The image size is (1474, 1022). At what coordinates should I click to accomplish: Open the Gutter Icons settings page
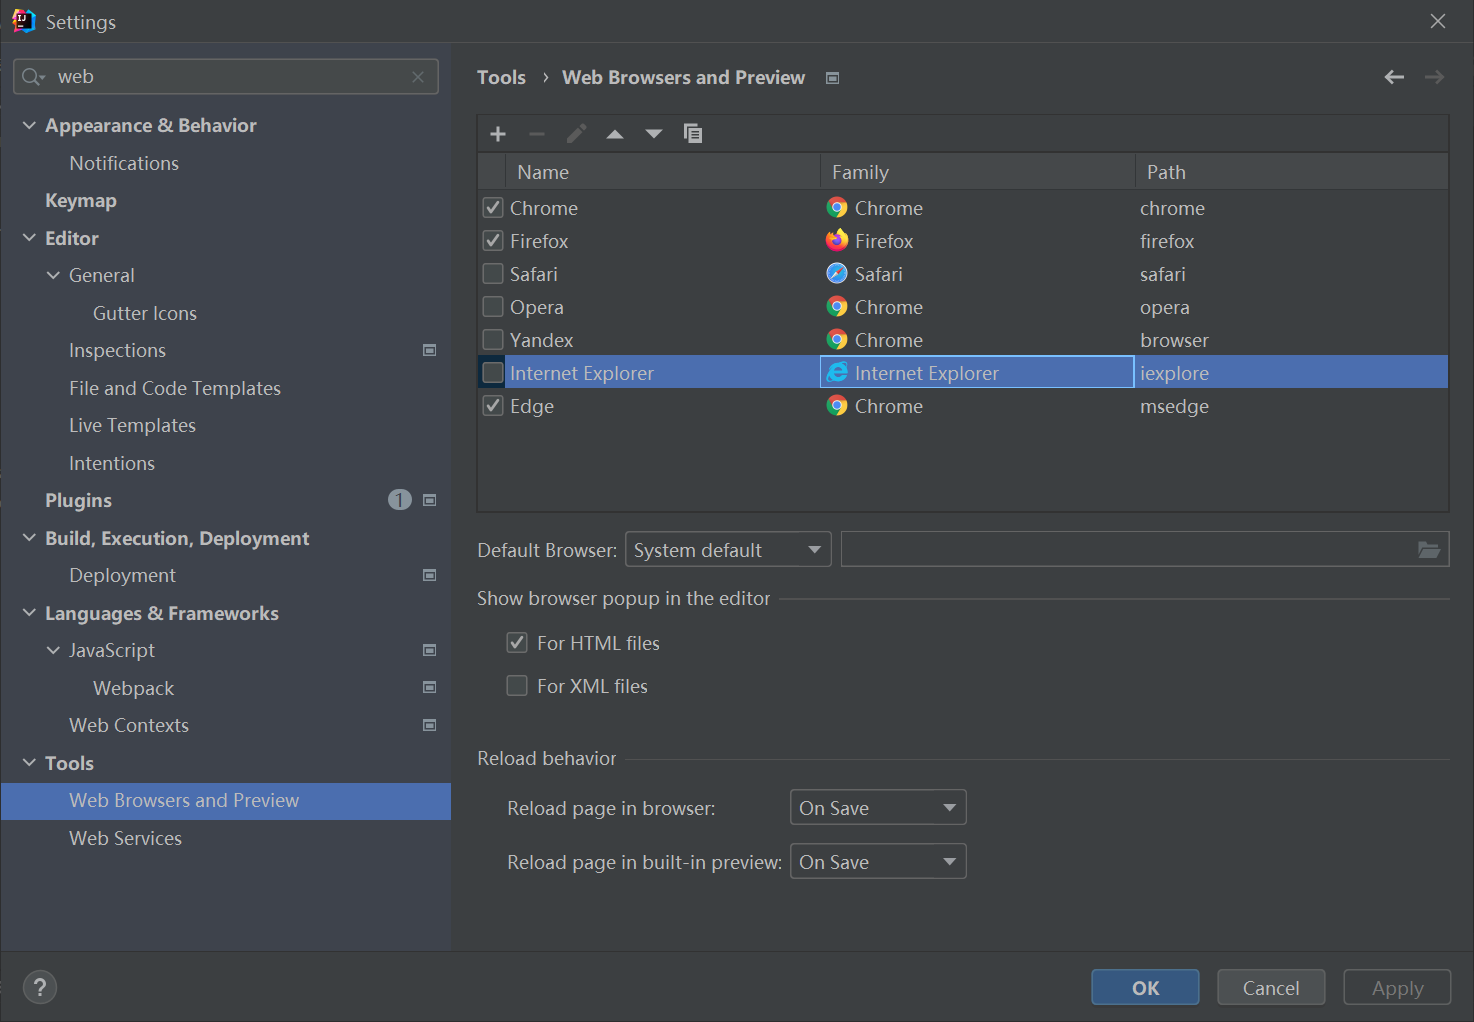pyautogui.click(x=145, y=313)
